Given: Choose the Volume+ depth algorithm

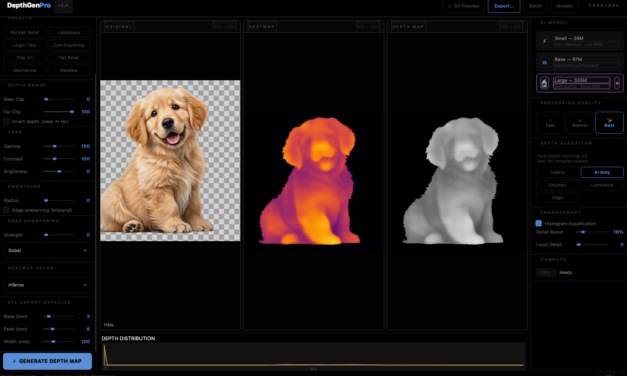Looking at the screenshot, I should (x=557, y=185).
